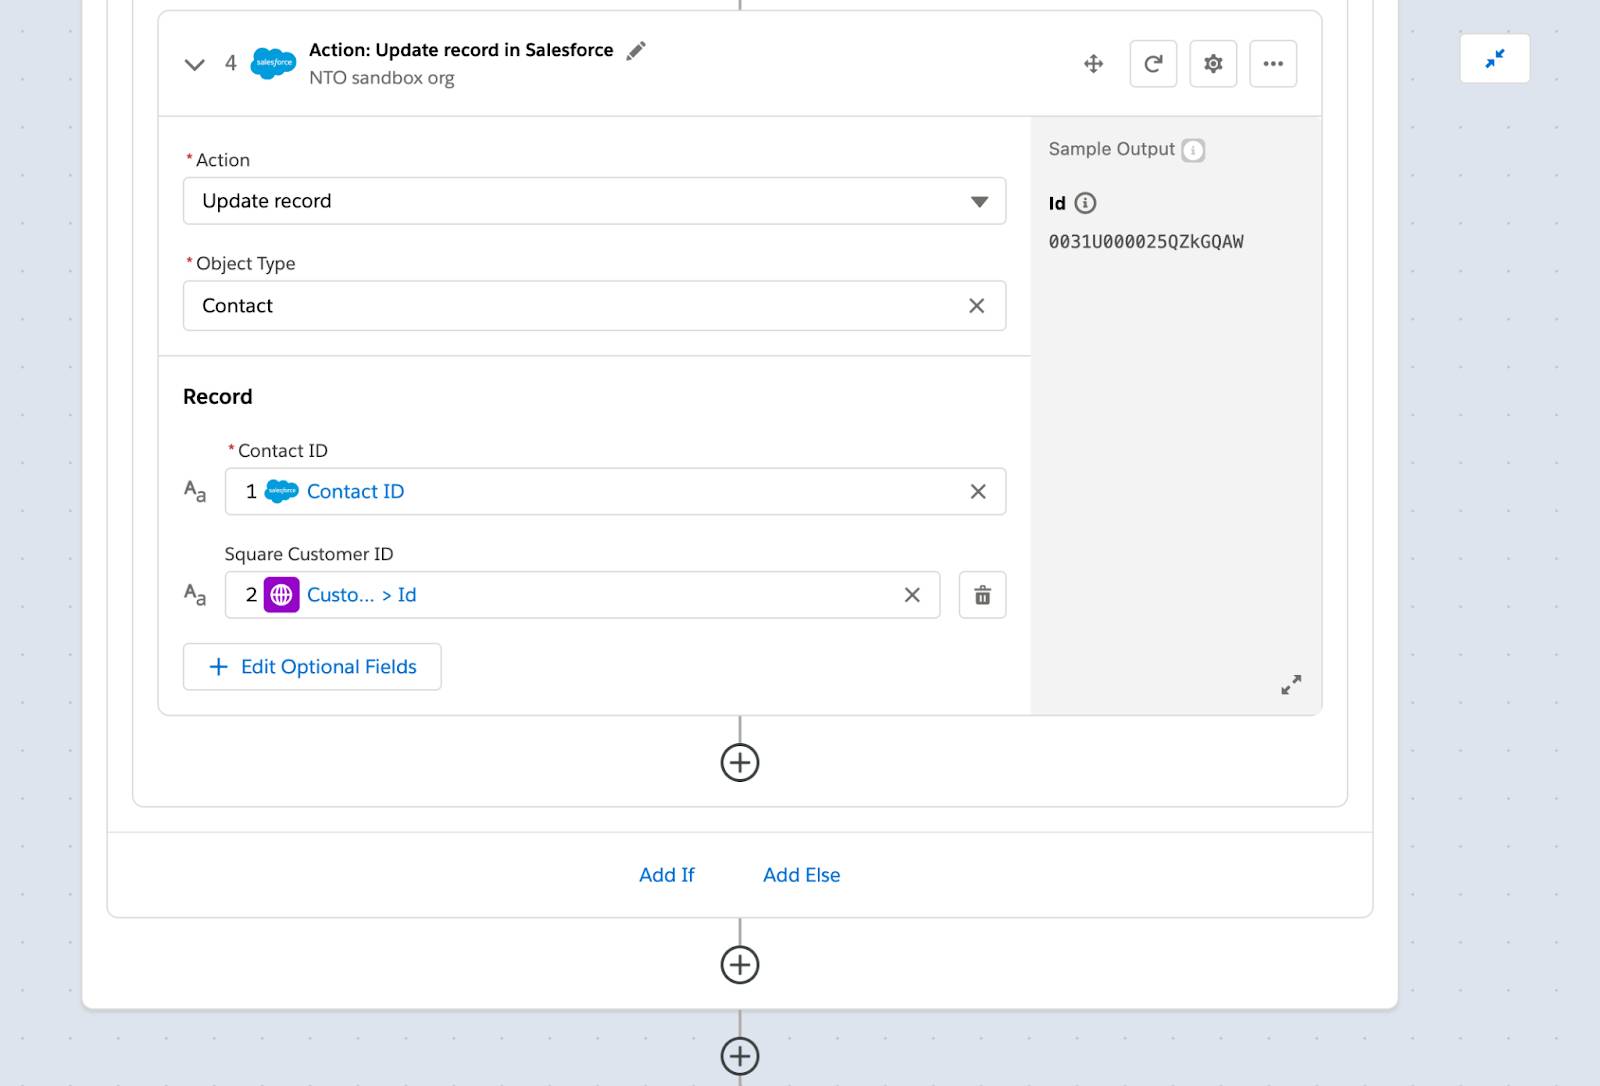The width and height of the screenshot is (1600, 1086).
Task: Collapse step 4 with the chevron
Action: click(x=194, y=65)
